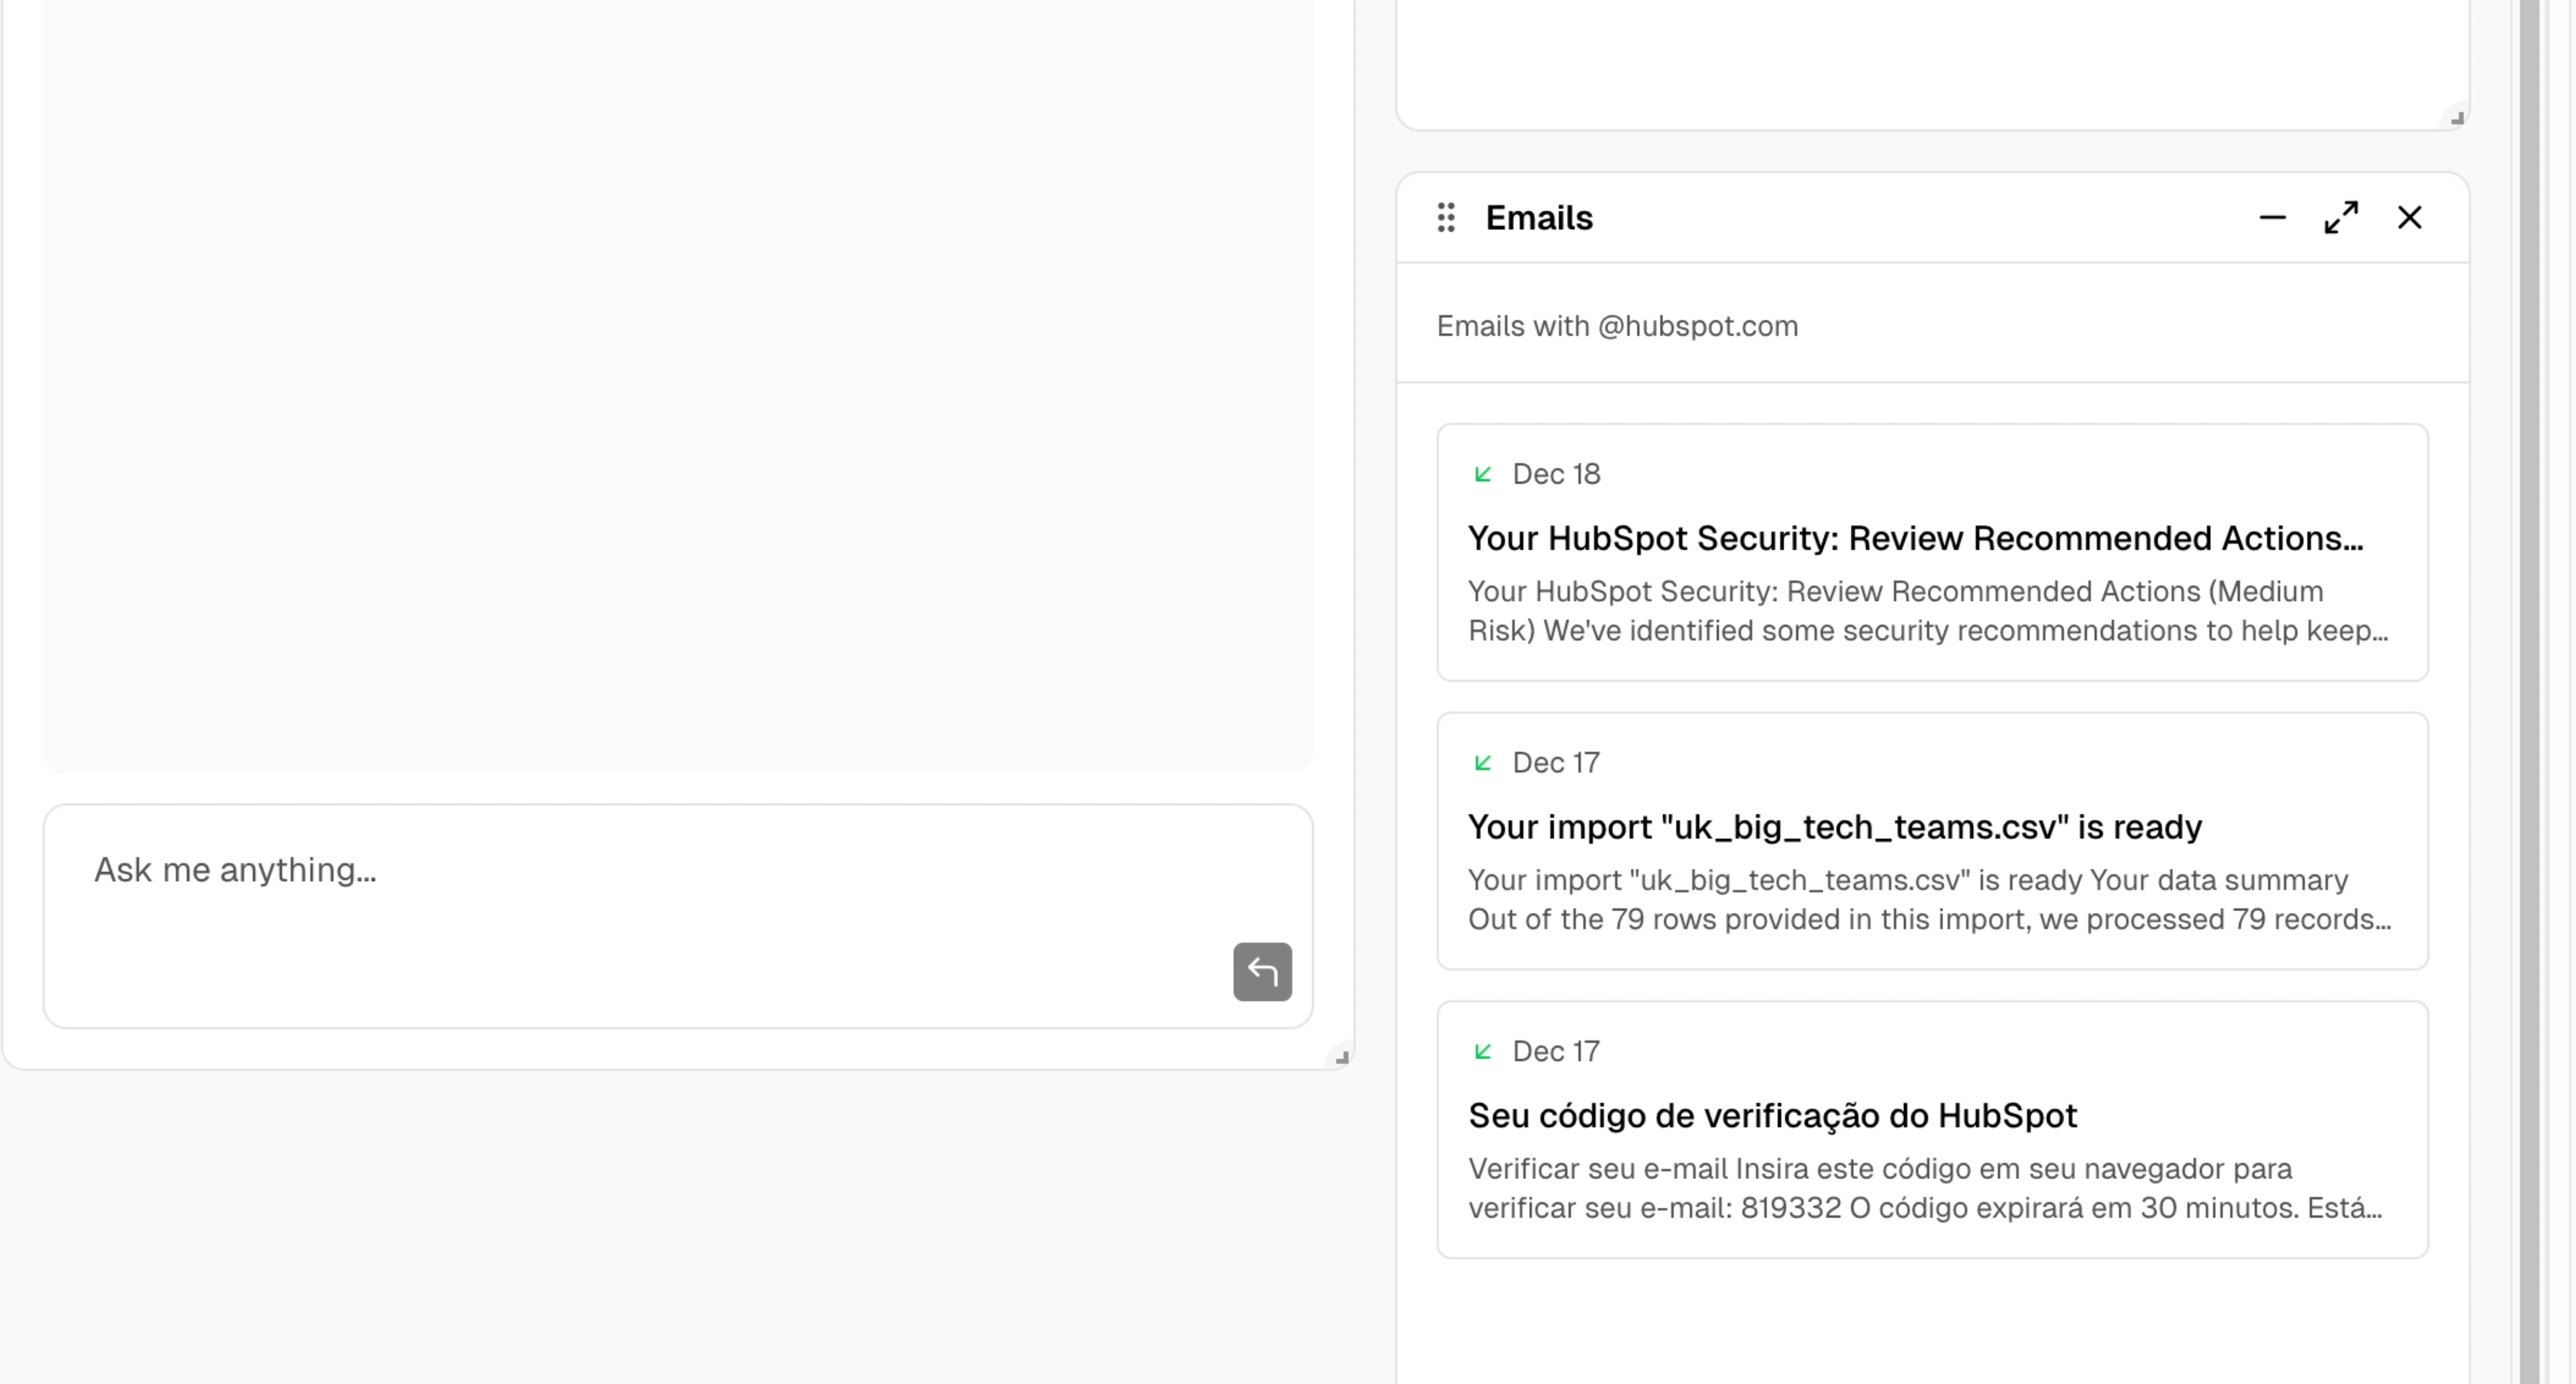Click the inbound arrow on the verification code email

pos(1483,1051)
